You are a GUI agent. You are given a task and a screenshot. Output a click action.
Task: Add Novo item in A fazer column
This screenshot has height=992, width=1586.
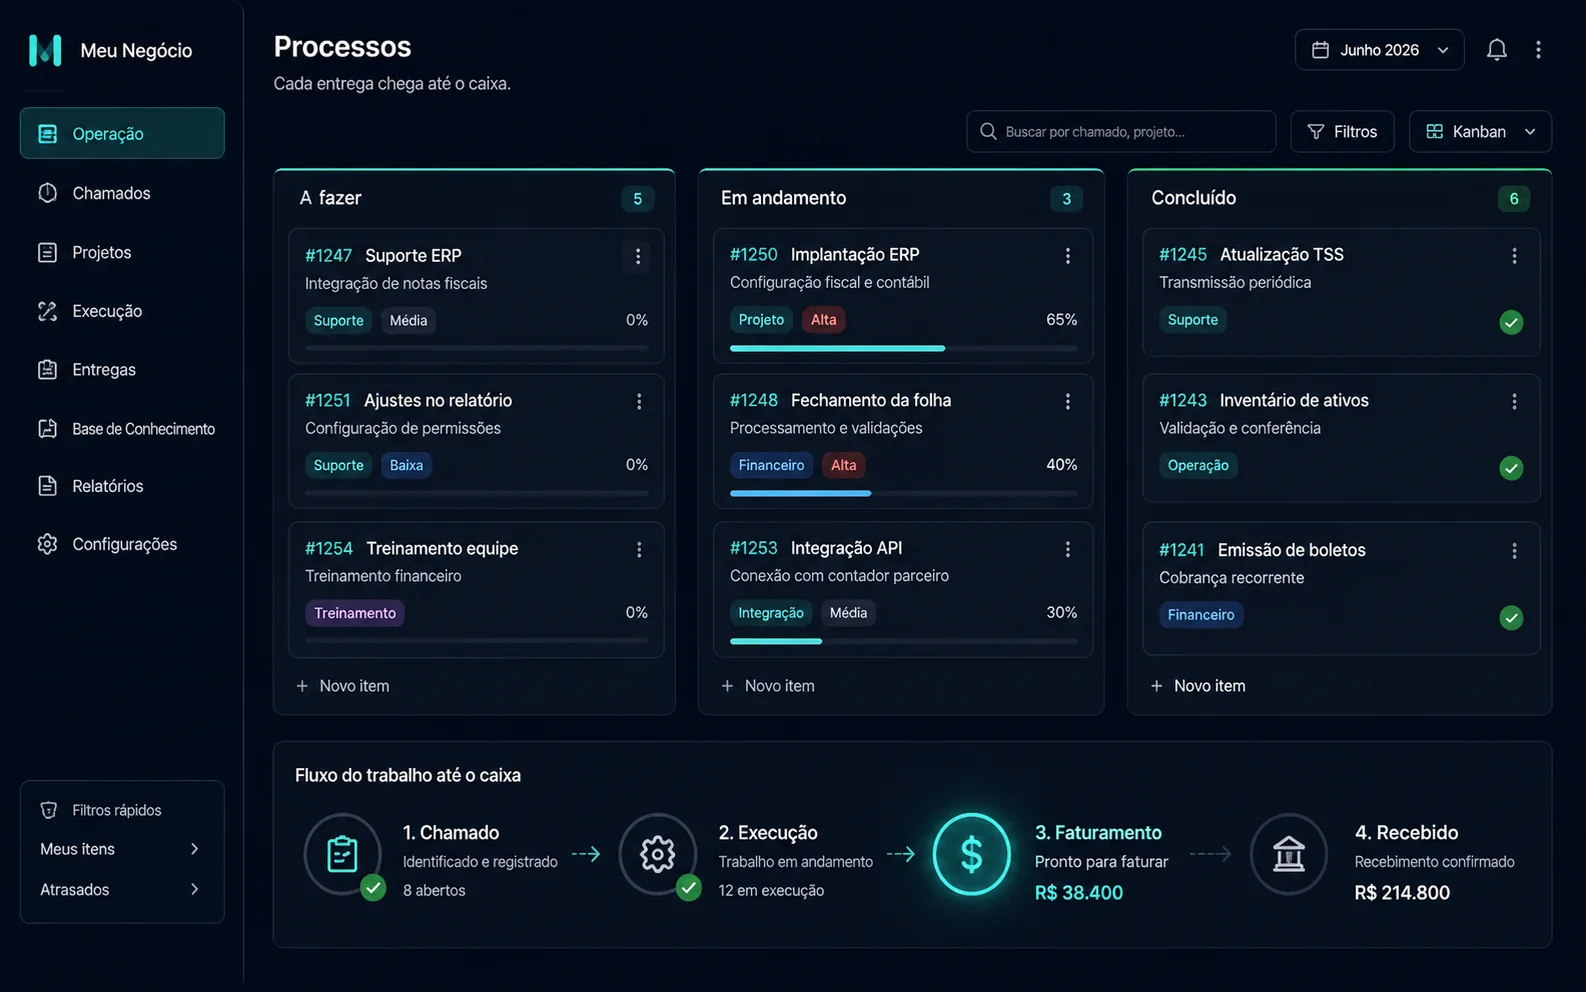point(343,686)
